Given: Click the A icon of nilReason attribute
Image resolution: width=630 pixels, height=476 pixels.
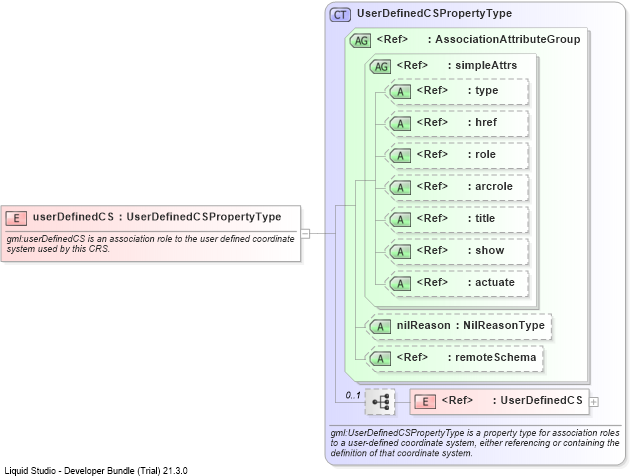Looking at the screenshot, I should pos(380,327).
